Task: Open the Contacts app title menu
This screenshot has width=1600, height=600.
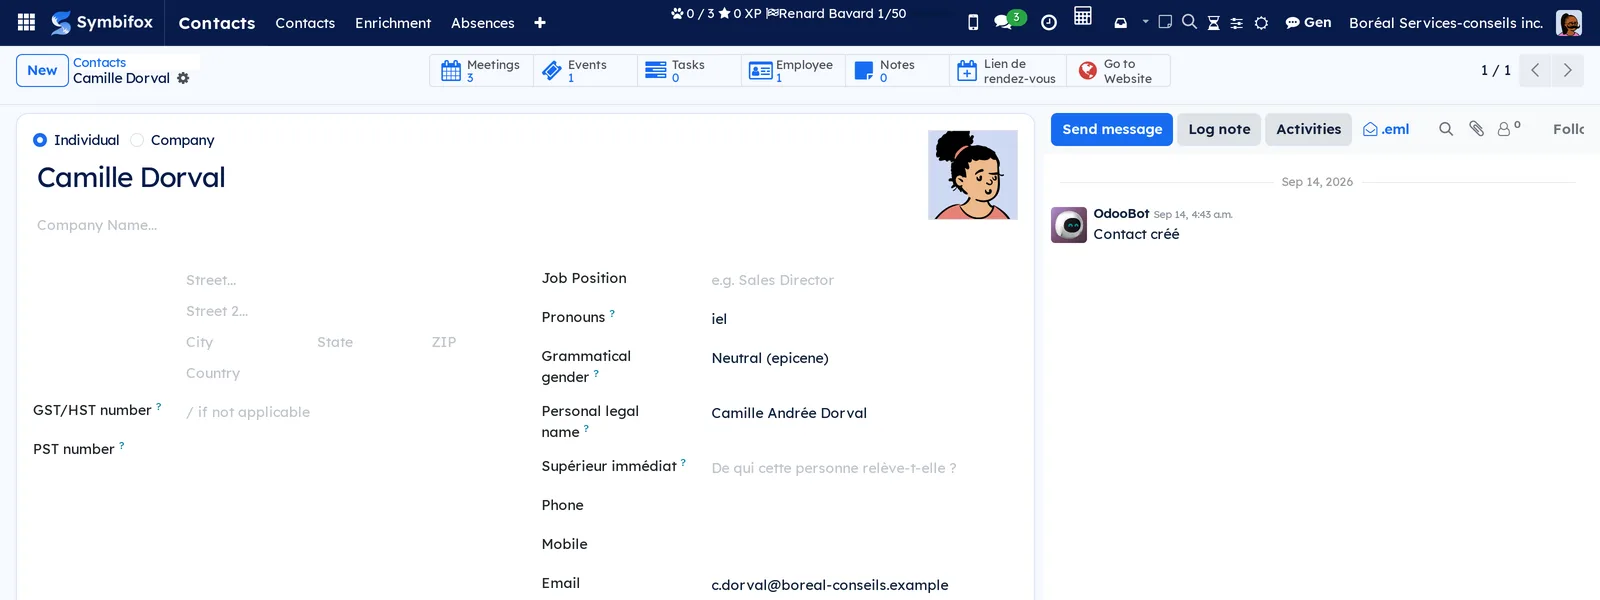Action: click(217, 22)
